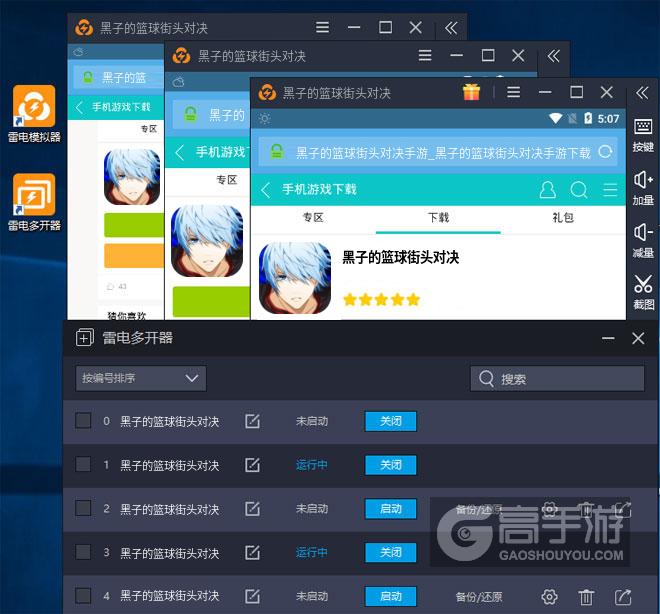The width and height of the screenshot is (660, 614).
Task: Open settings gear for instance 4
Action: [549, 596]
